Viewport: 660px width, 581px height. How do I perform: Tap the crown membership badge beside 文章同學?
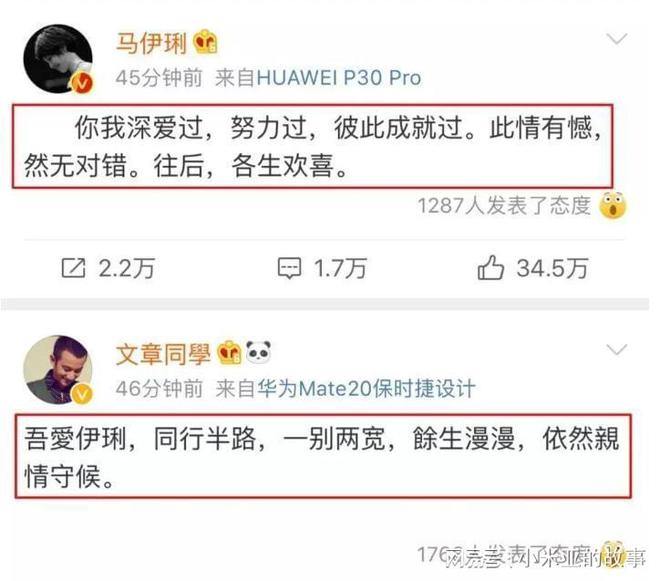[x=229, y=352]
